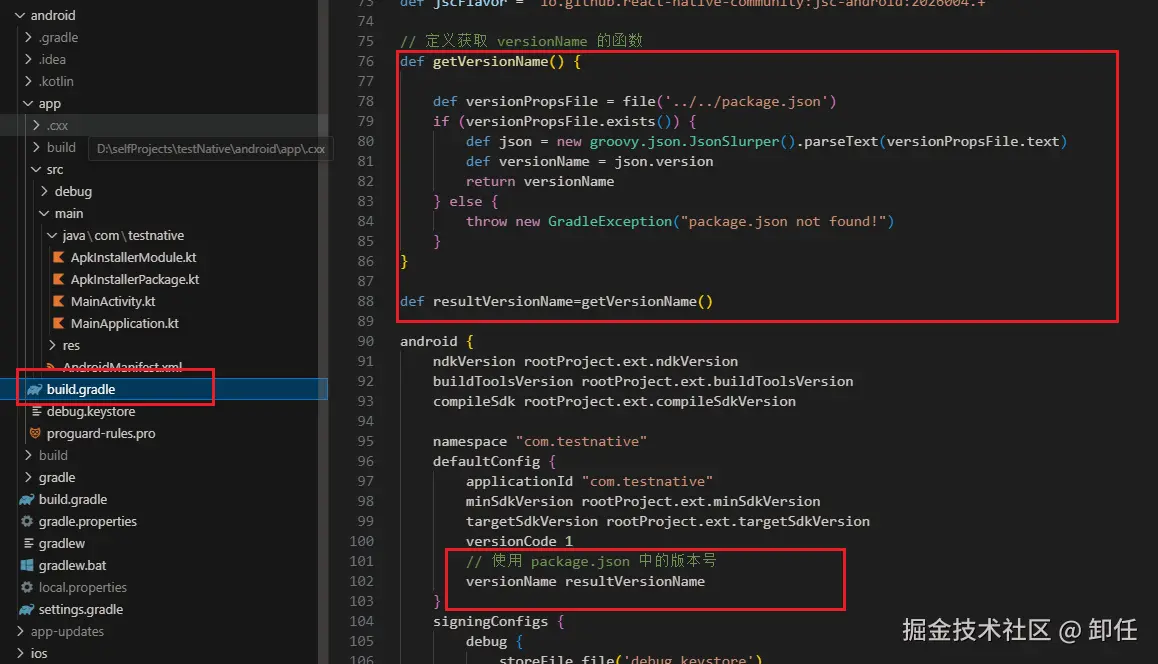Screen dimensions: 1158x664
Task: Click Kotlin icon of ApkInstallerModule.kt
Action: (x=58, y=257)
